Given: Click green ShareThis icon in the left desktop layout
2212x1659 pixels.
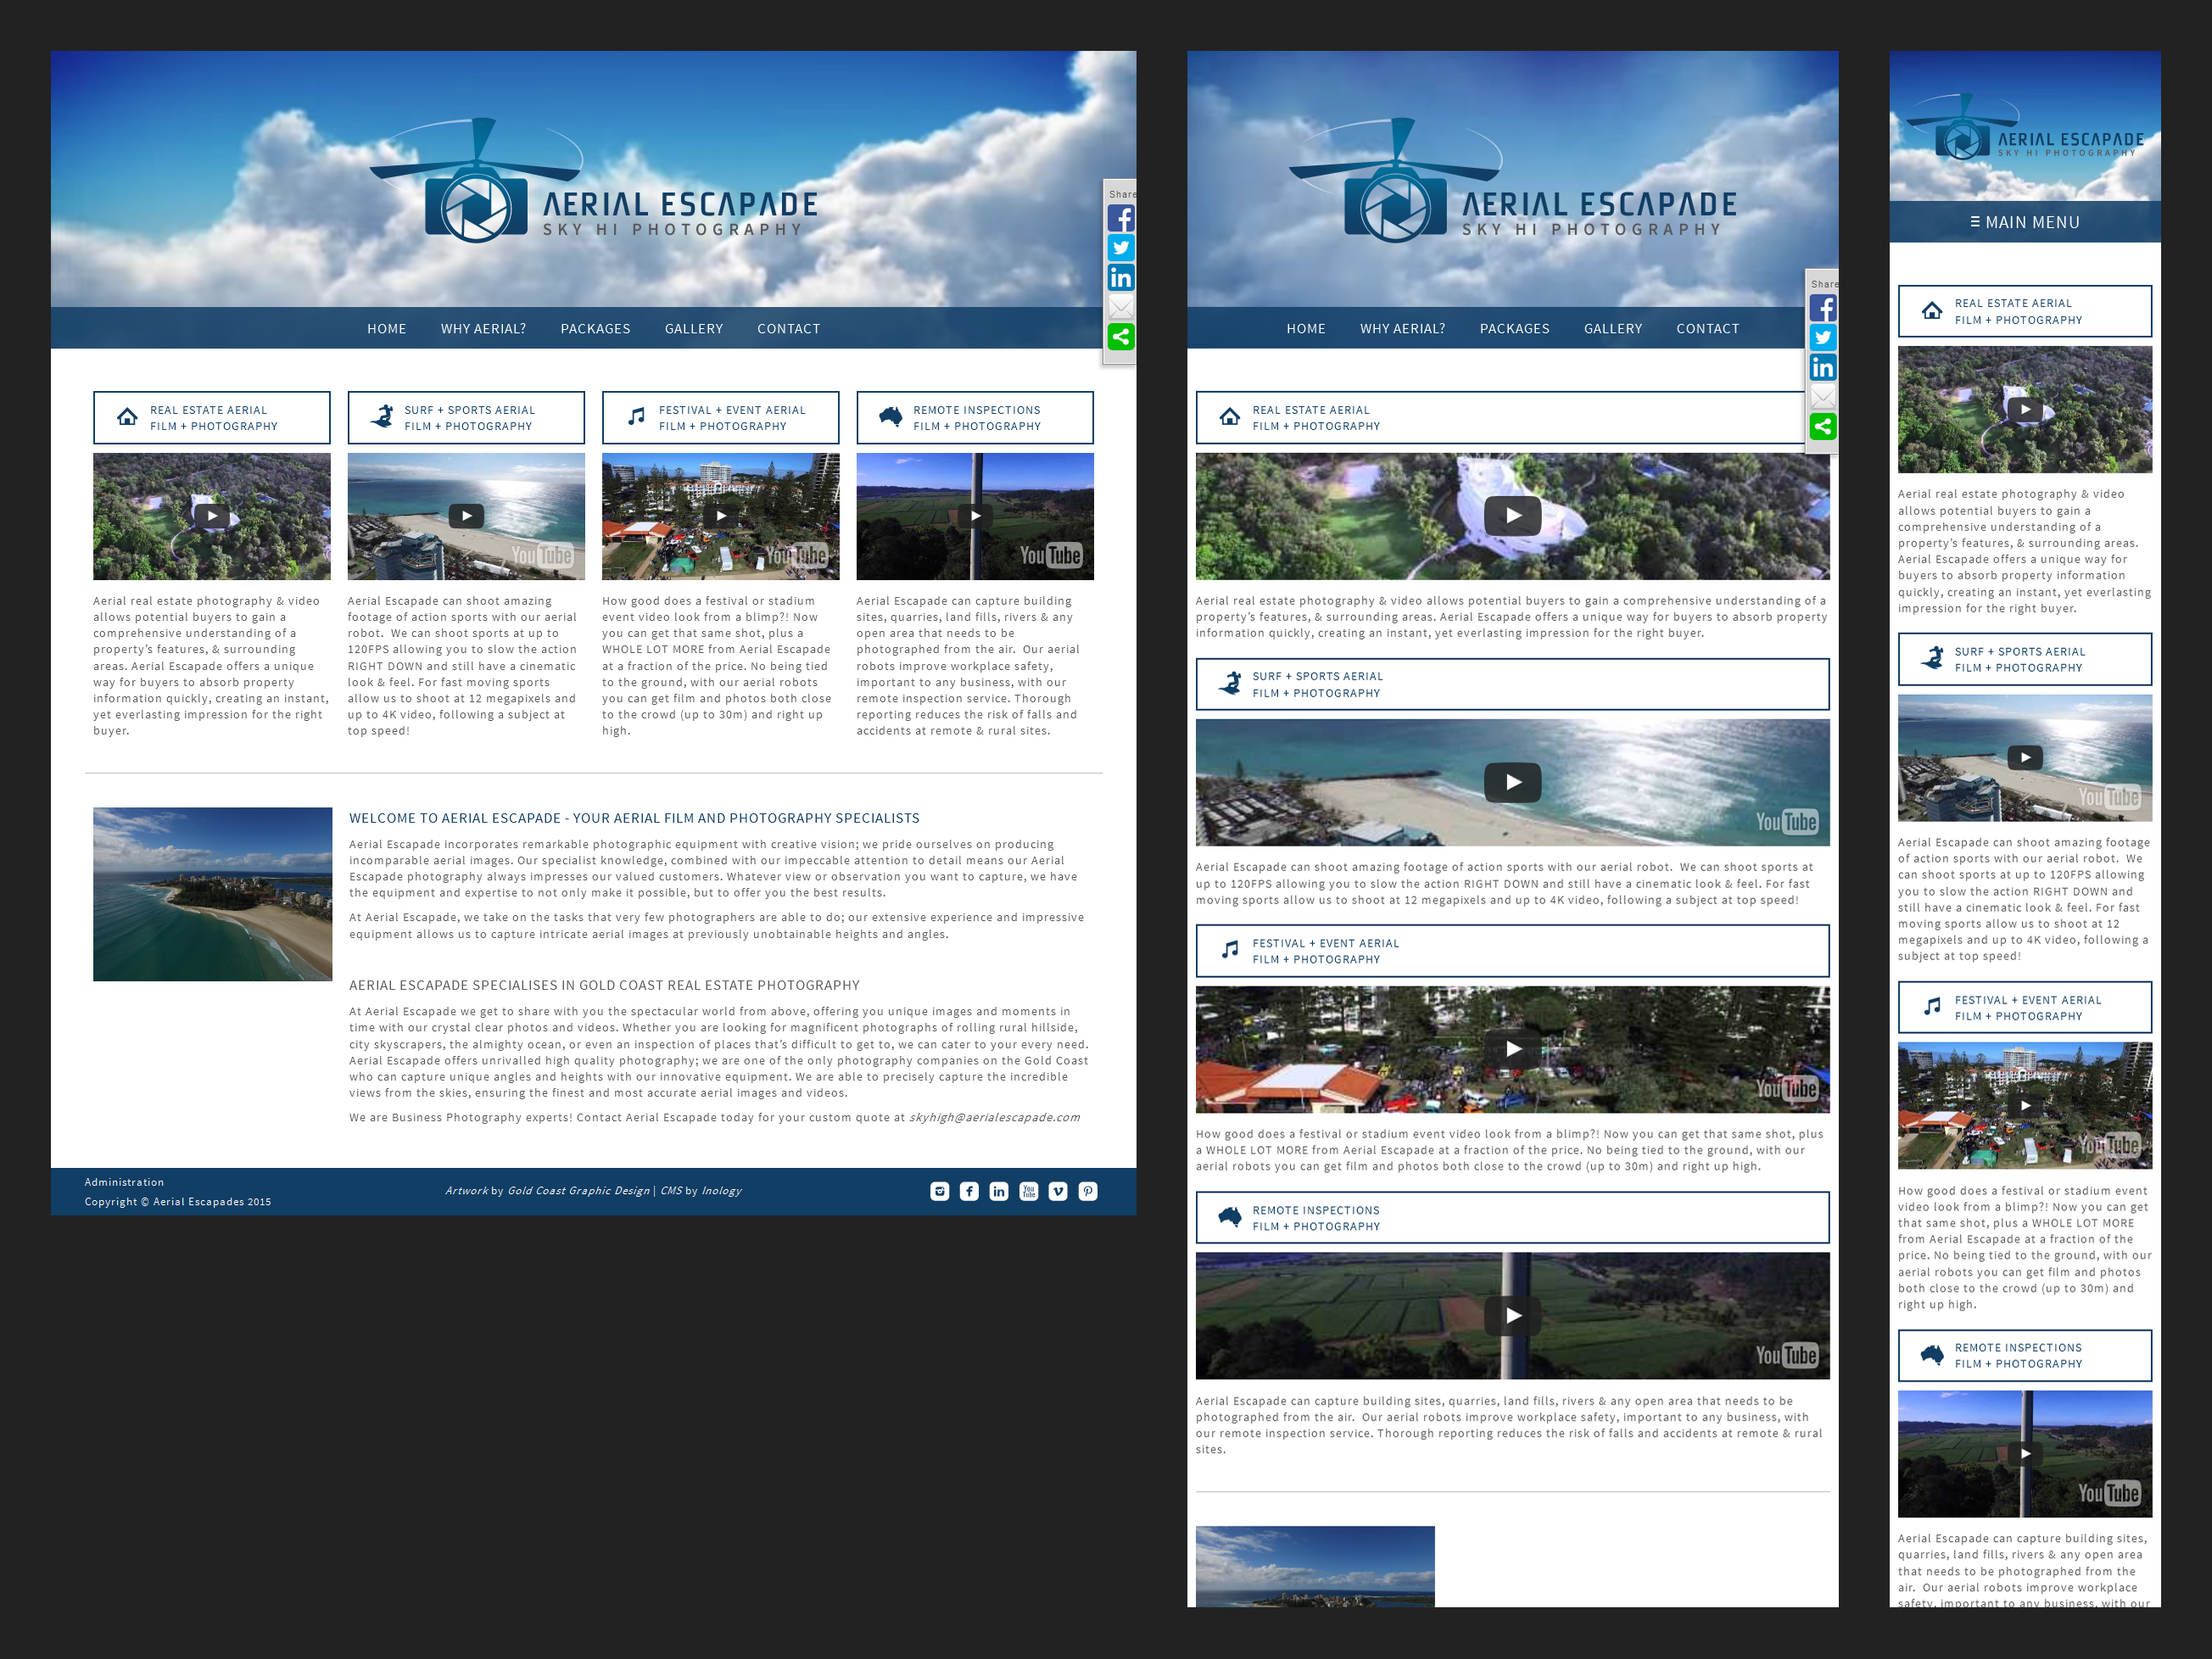Looking at the screenshot, I should (1121, 337).
